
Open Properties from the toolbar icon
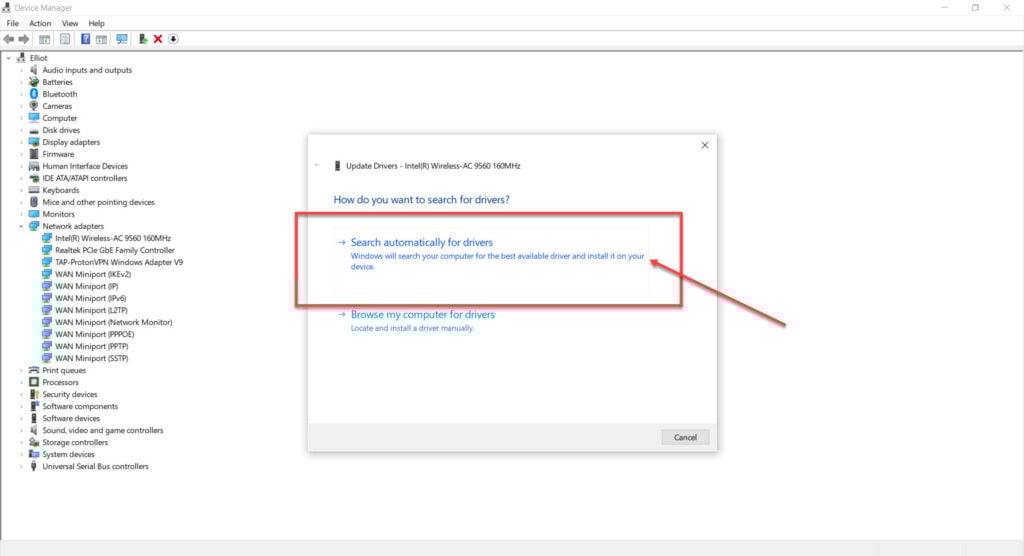(x=65, y=39)
